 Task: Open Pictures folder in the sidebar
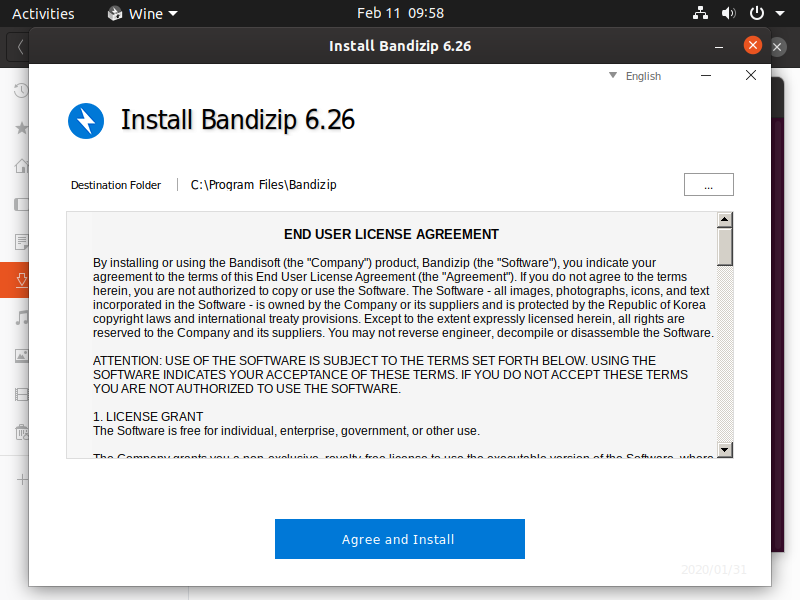20,355
